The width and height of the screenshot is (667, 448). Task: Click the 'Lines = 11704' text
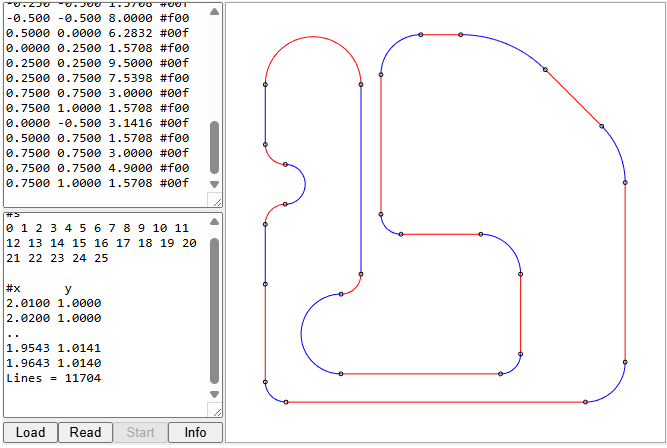point(54,378)
